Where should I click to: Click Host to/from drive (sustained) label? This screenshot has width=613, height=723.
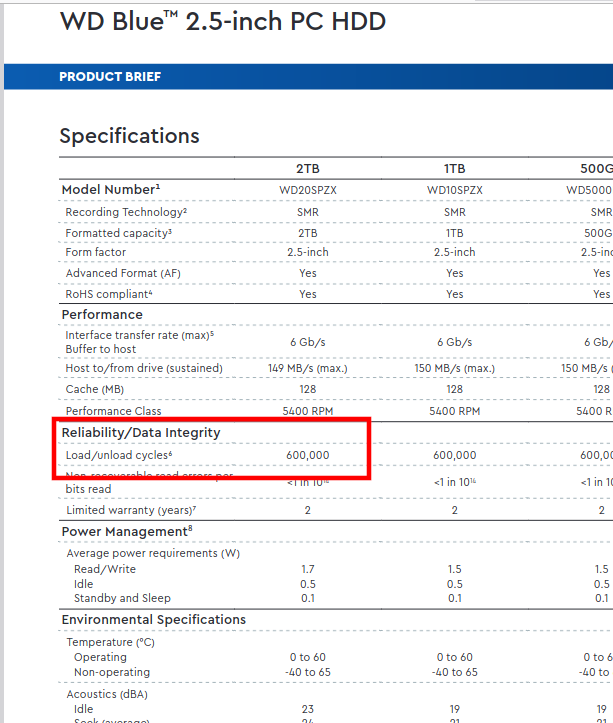[x=144, y=368]
